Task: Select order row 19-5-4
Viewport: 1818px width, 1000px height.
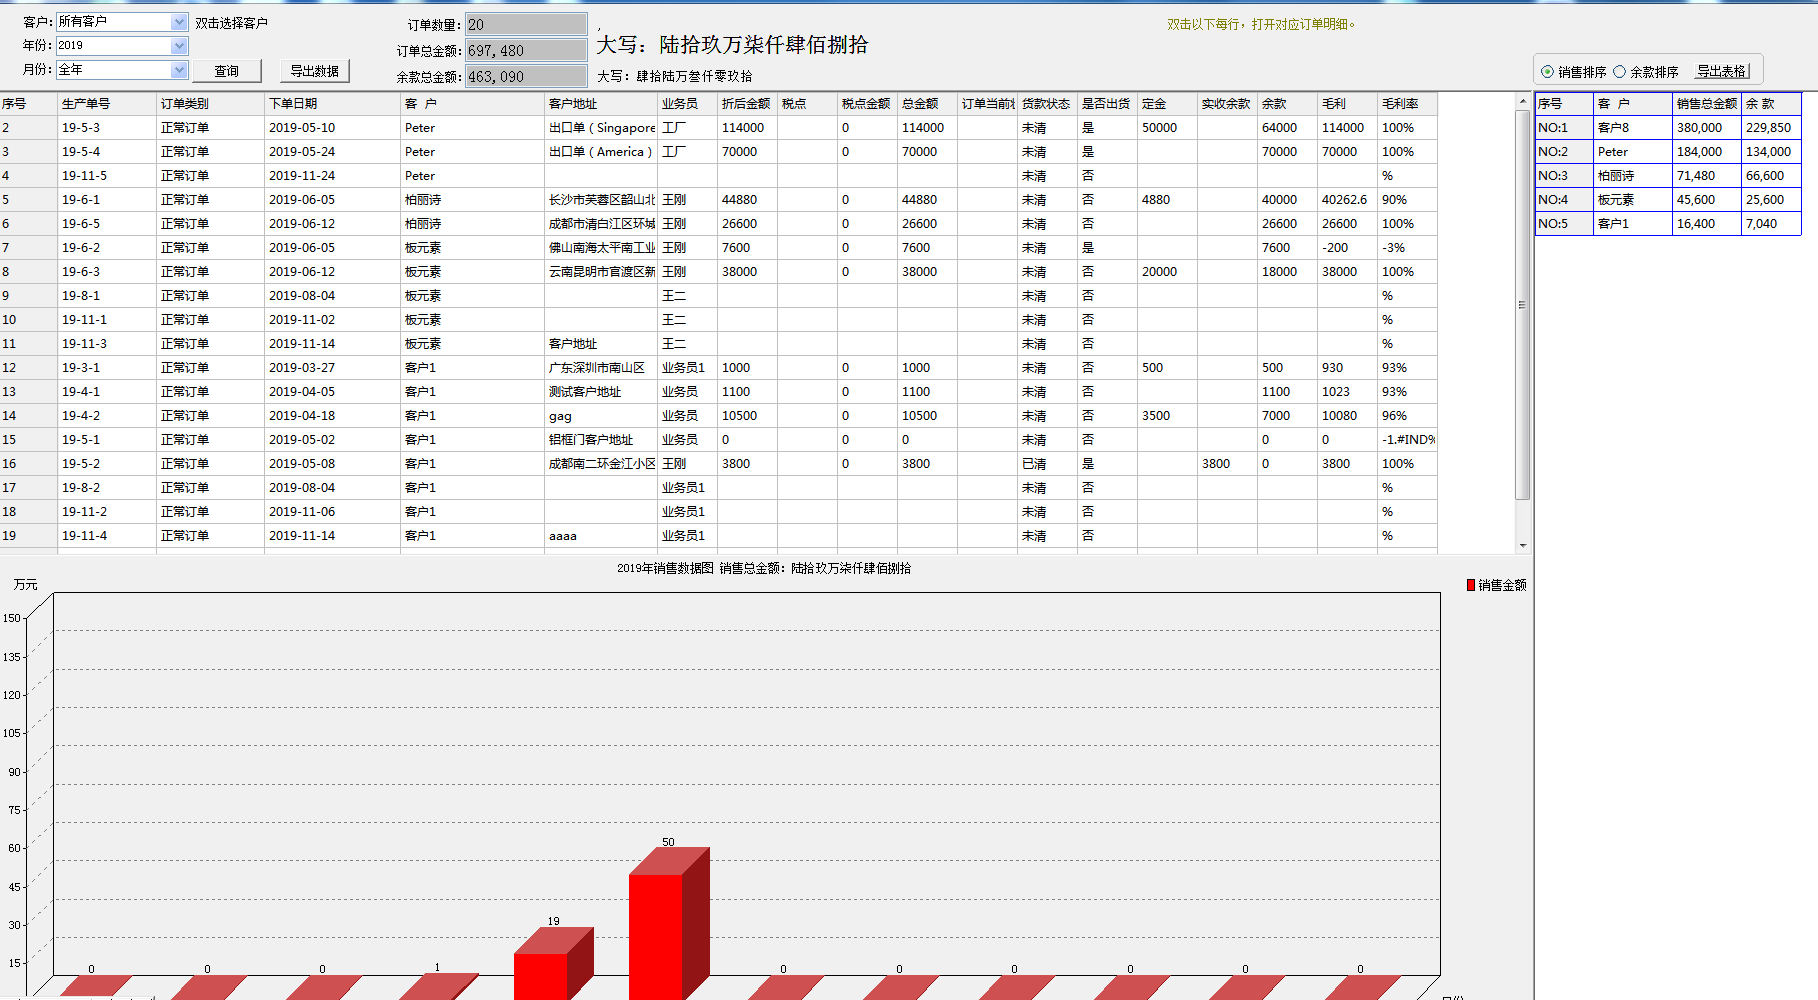Action: pyautogui.click(x=719, y=151)
